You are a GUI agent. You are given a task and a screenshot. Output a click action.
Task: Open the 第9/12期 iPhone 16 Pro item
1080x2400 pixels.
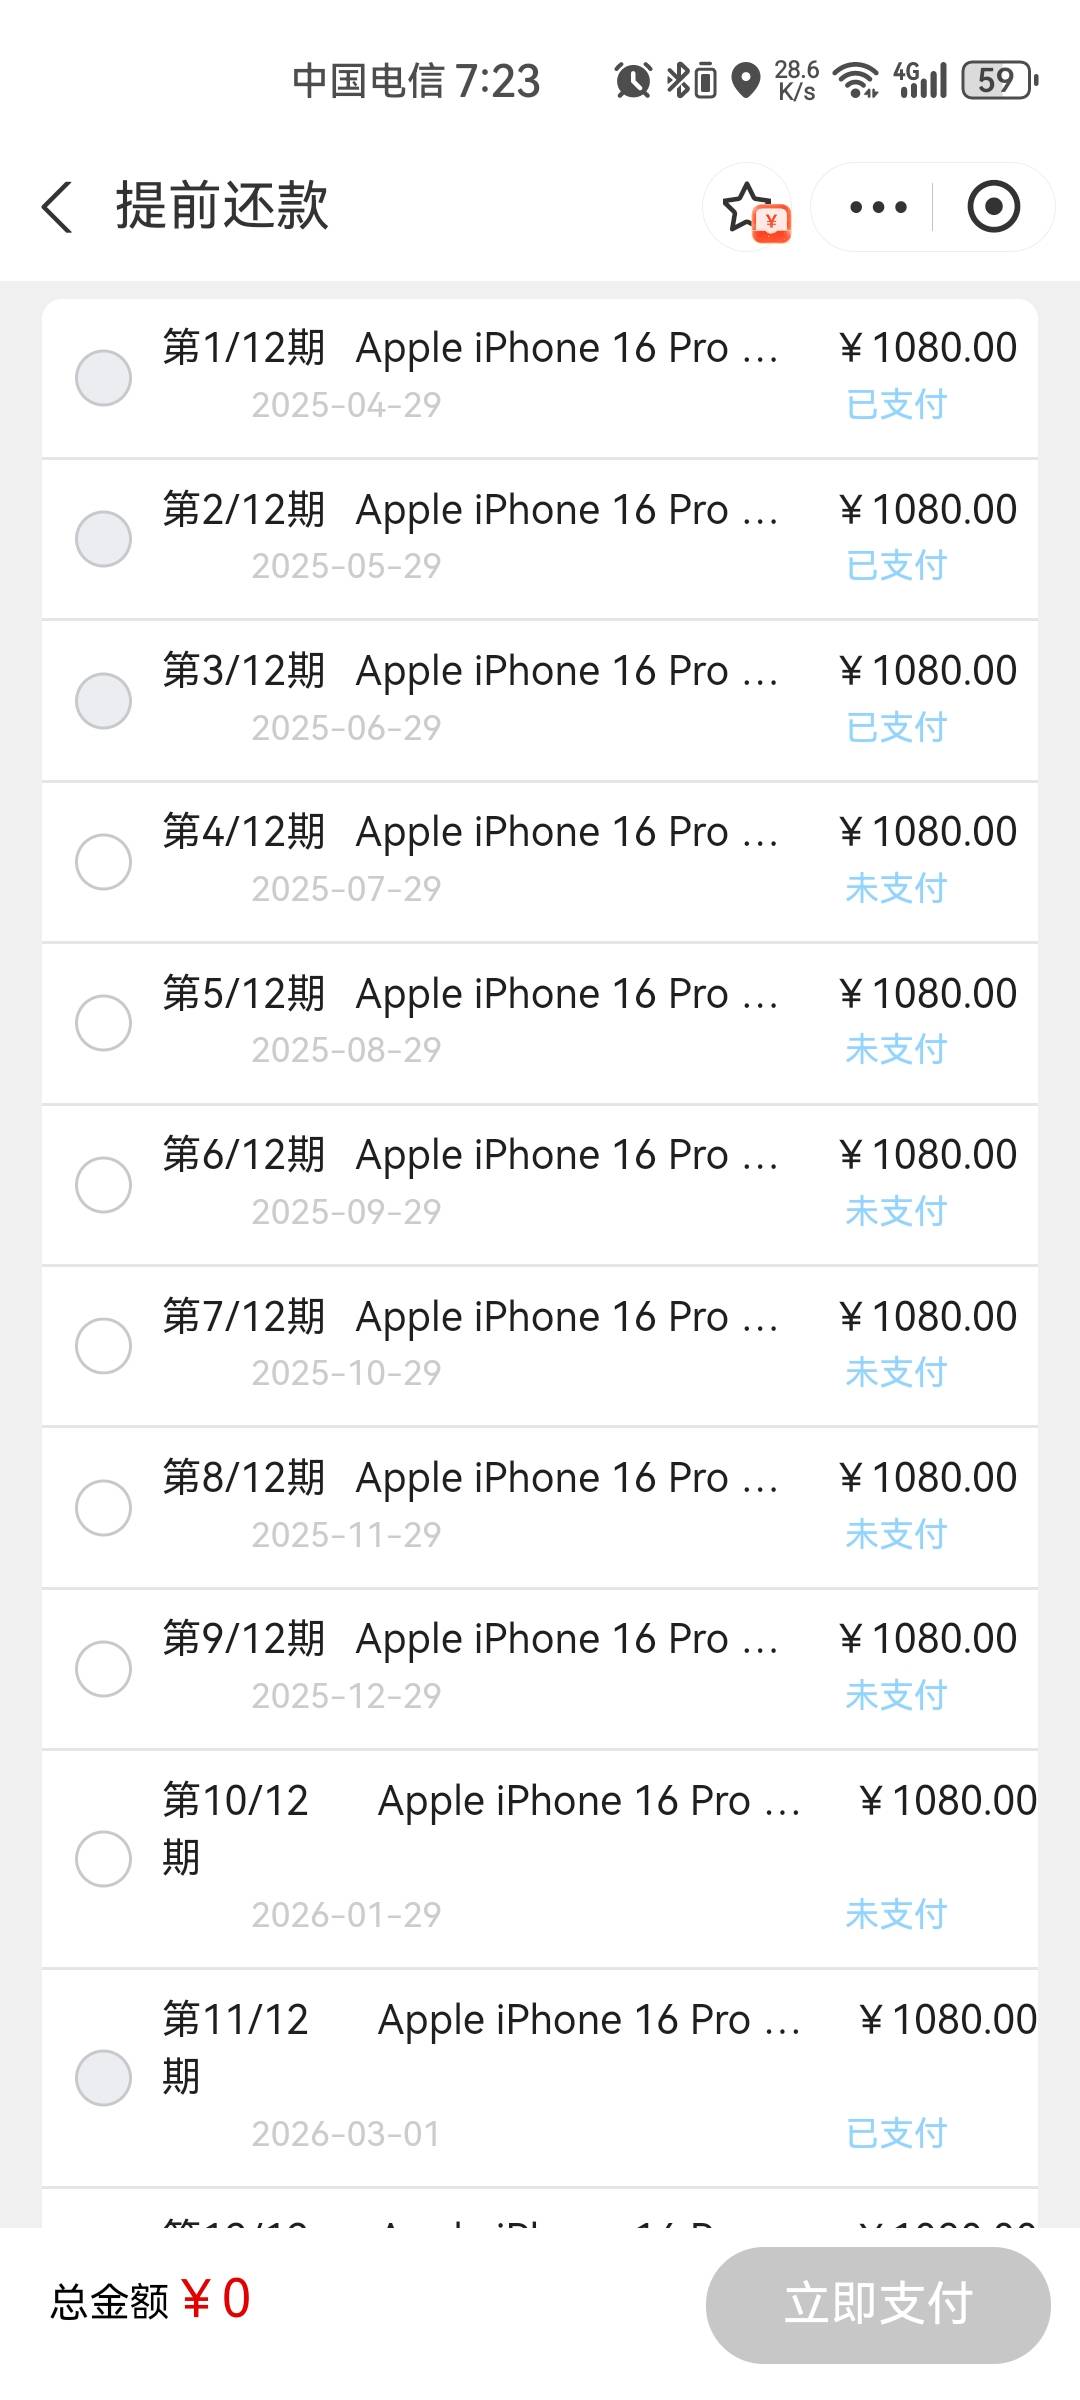[x=540, y=1668]
